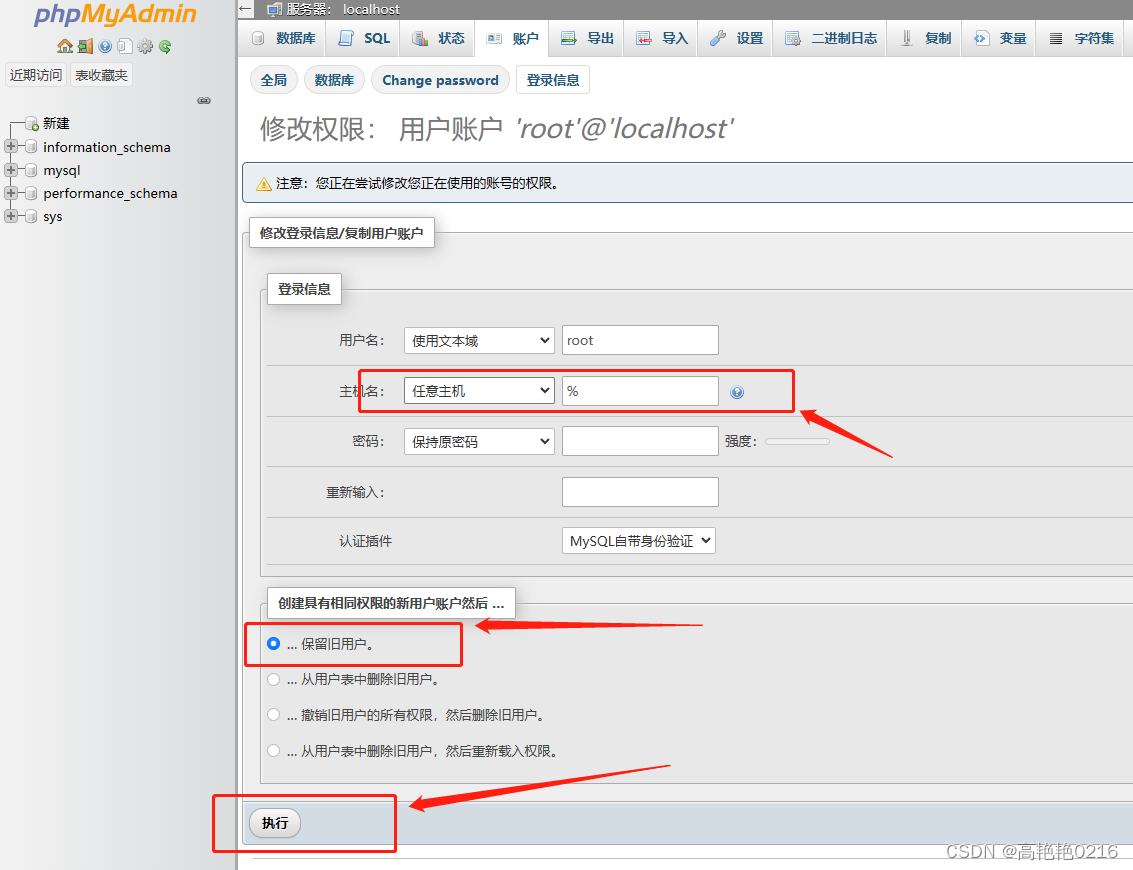Click the mysql database cylinder icon

(x=31, y=170)
